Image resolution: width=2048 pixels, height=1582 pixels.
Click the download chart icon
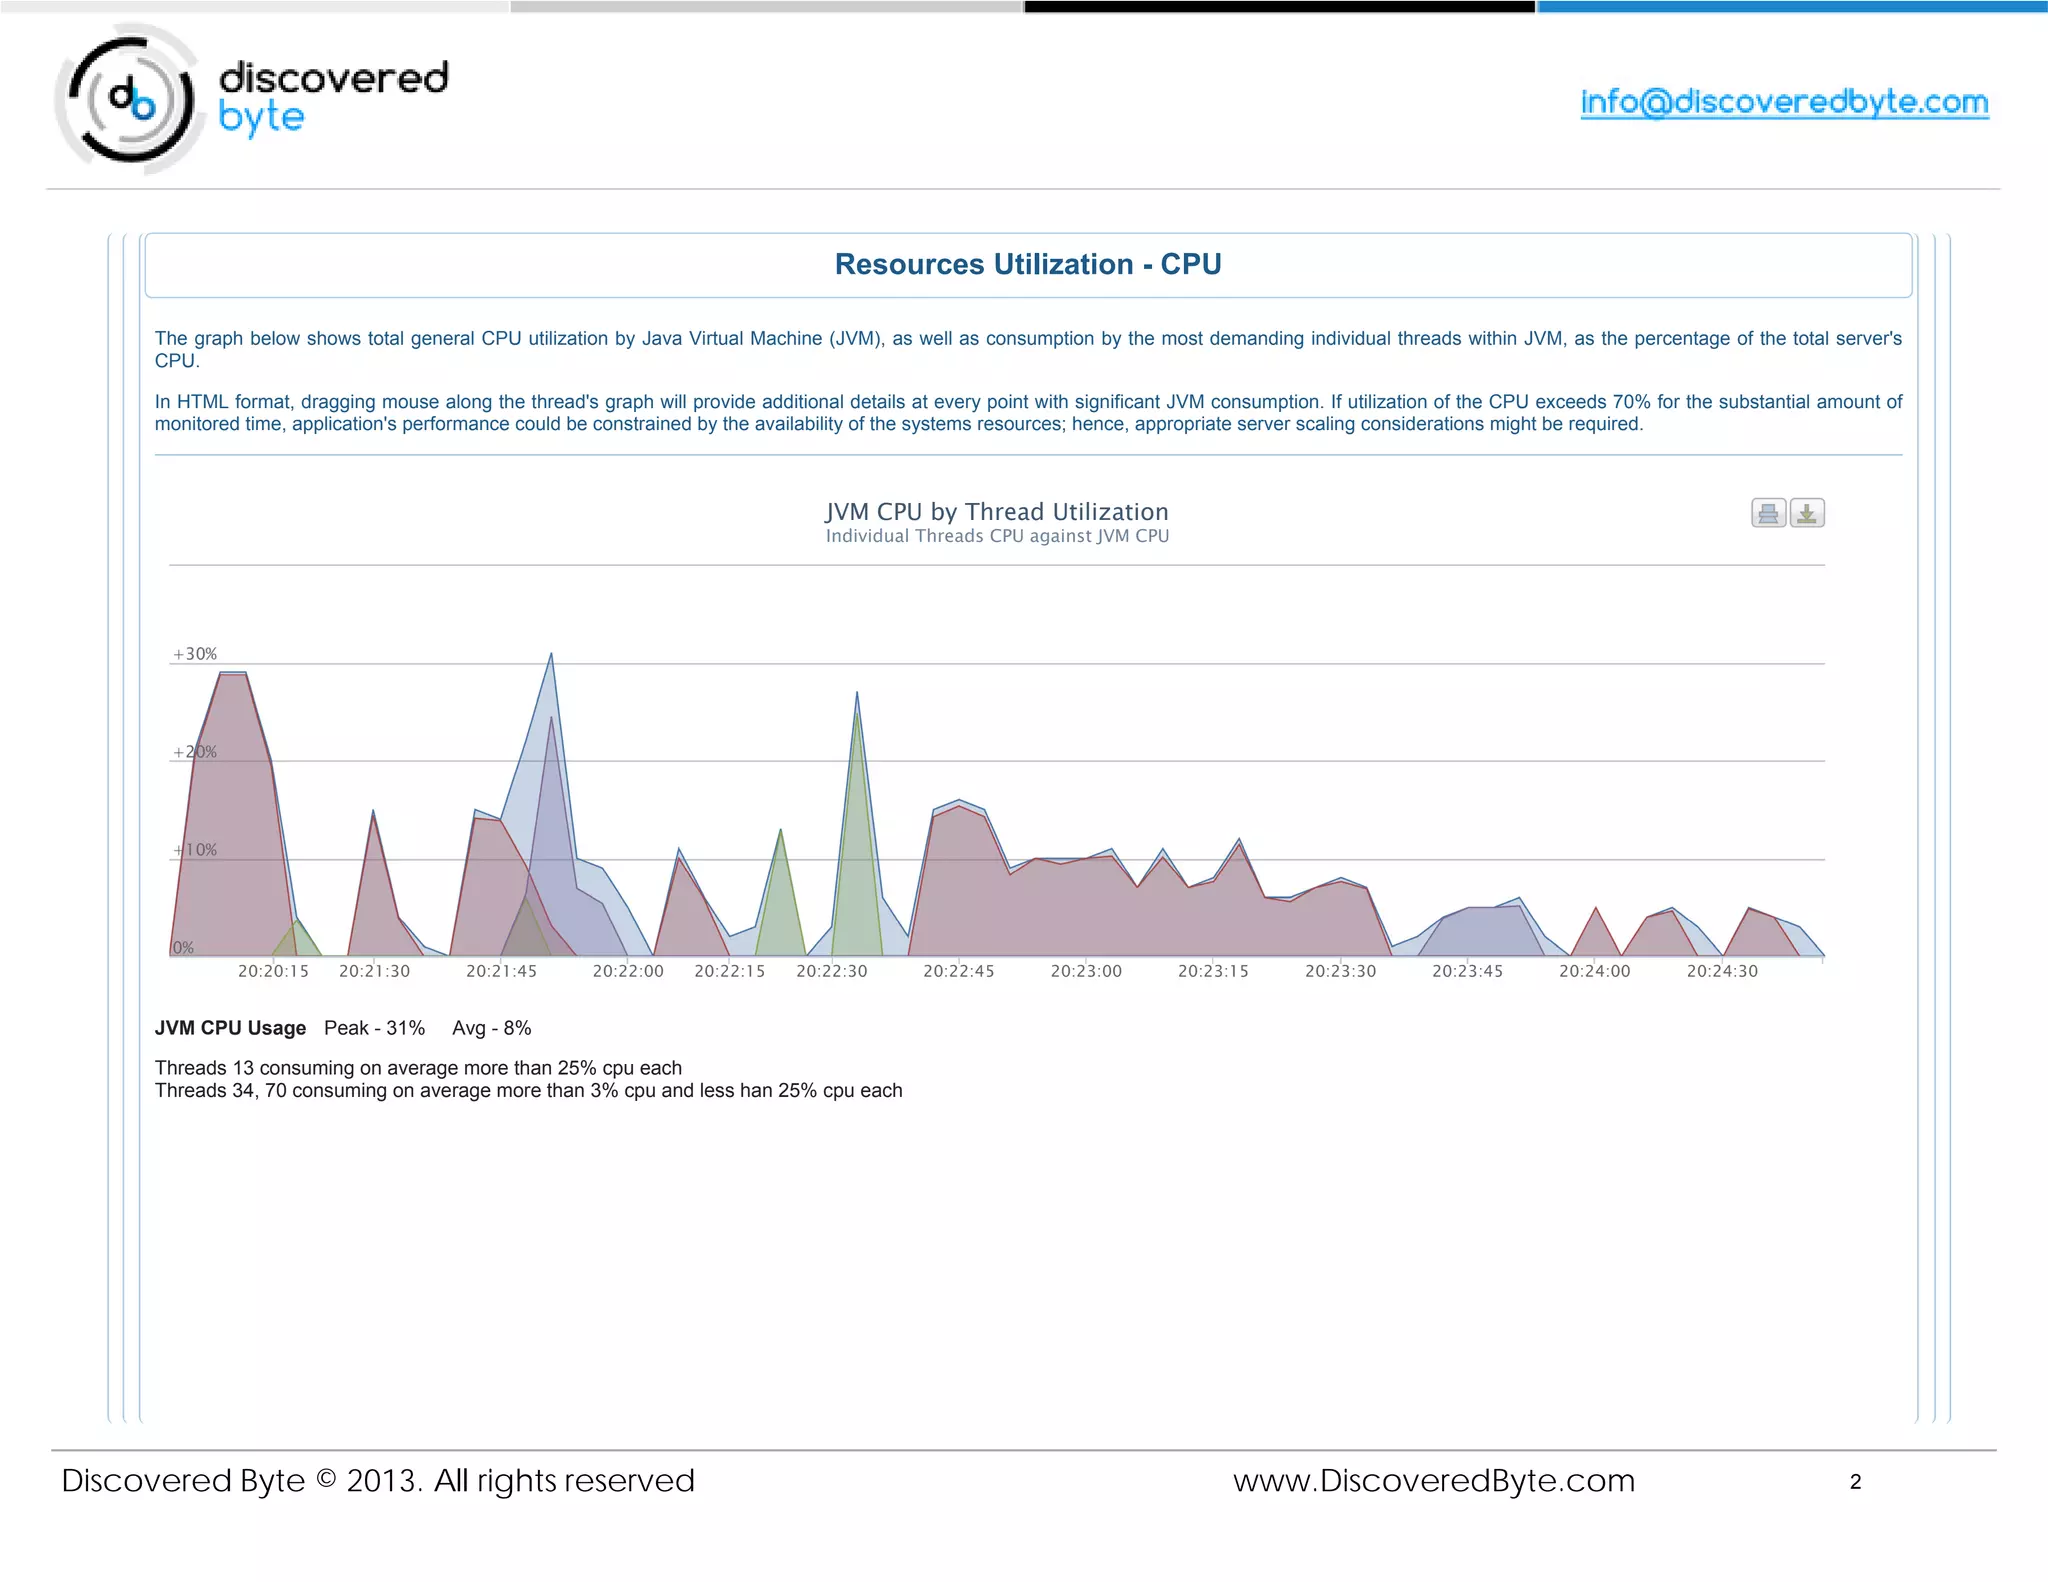pos(1806,513)
